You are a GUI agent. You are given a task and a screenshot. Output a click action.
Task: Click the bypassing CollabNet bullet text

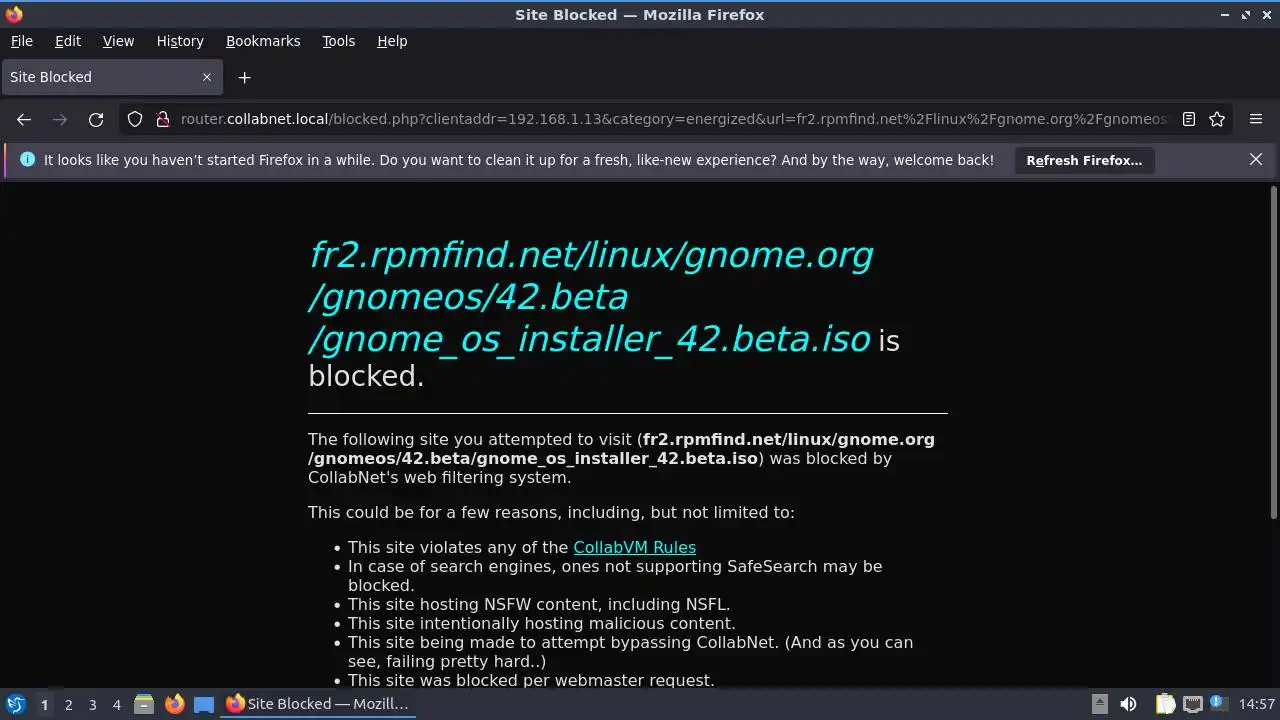(x=630, y=652)
